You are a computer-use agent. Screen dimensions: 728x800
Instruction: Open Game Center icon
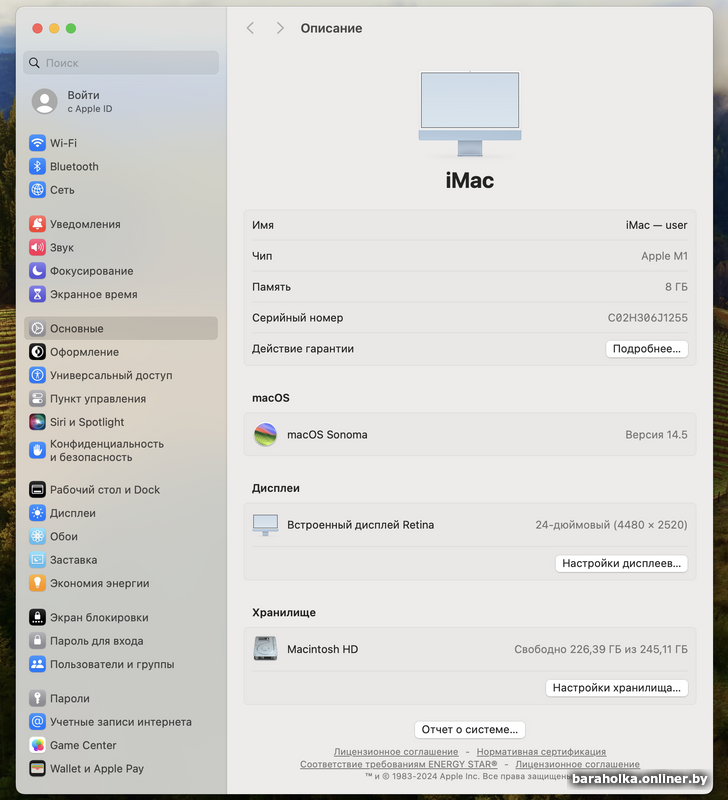click(x=37, y=745)
